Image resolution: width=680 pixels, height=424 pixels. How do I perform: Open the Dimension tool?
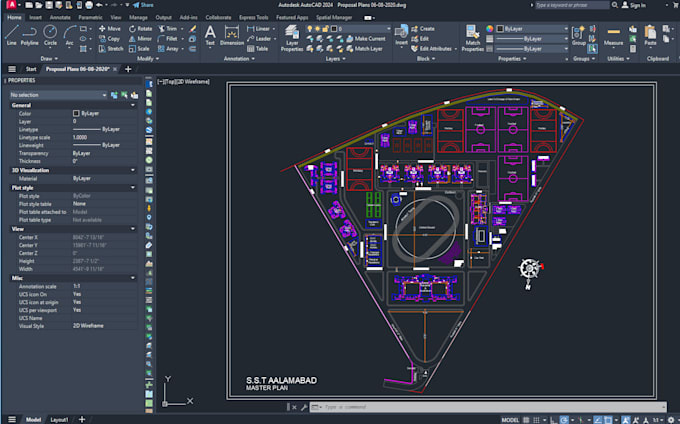pos(232,35)
